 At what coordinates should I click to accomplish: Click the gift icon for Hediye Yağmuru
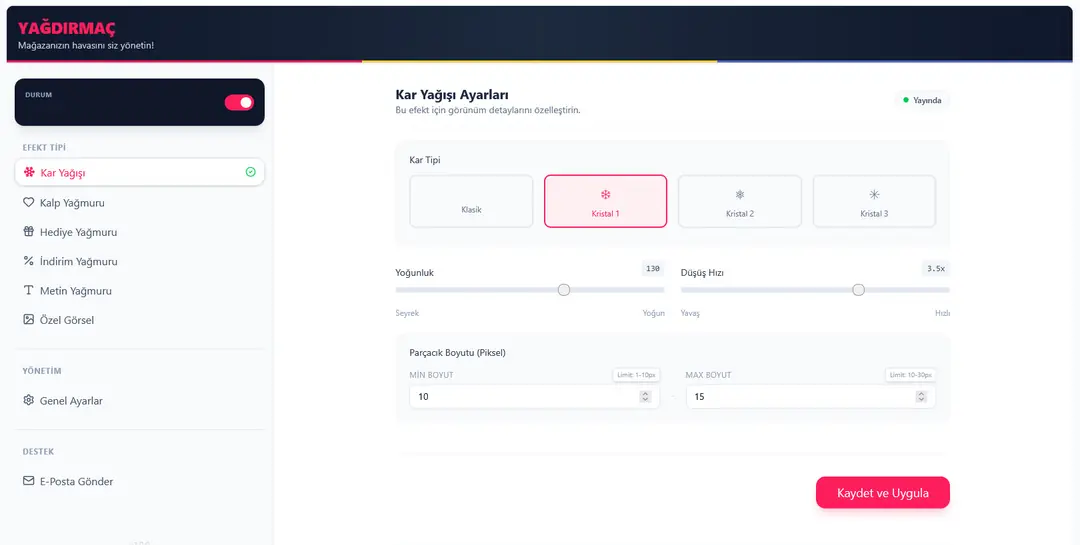[29, 232]
